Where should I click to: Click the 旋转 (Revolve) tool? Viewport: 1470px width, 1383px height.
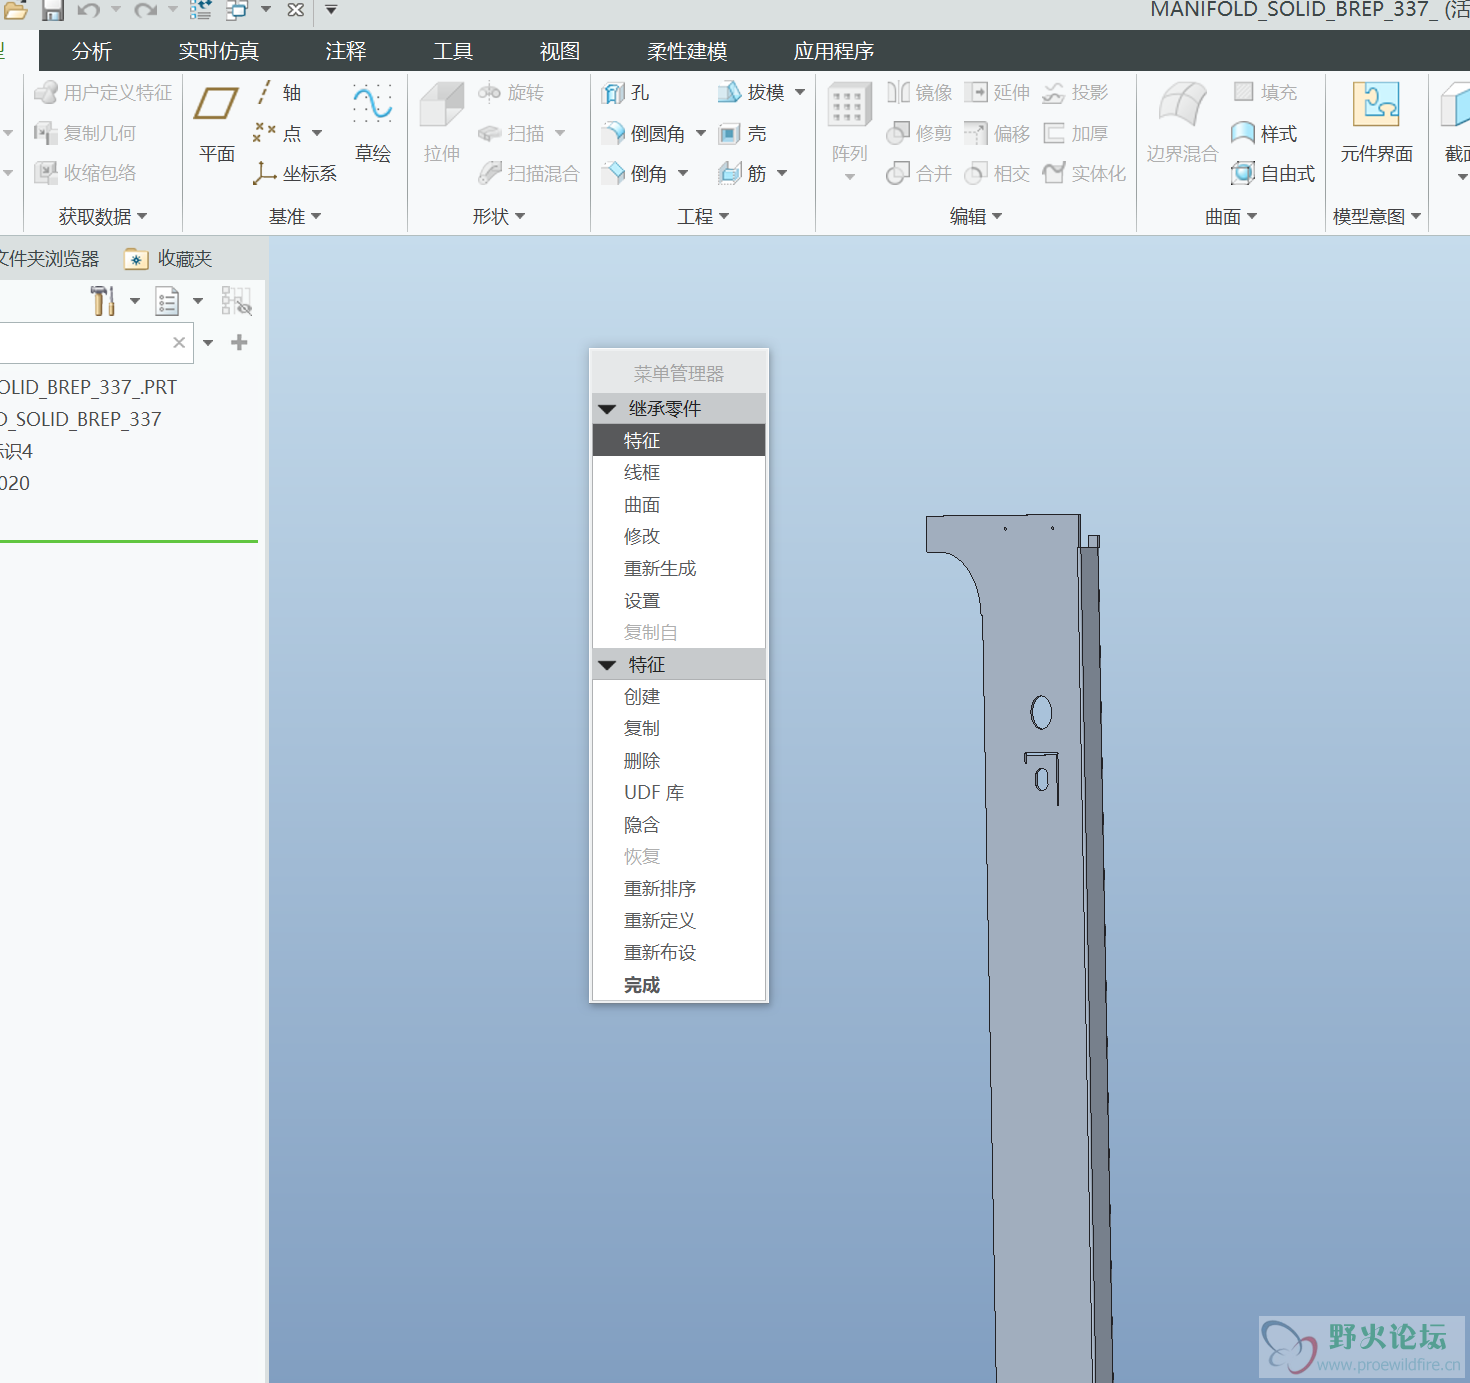[x=511, y=93]
